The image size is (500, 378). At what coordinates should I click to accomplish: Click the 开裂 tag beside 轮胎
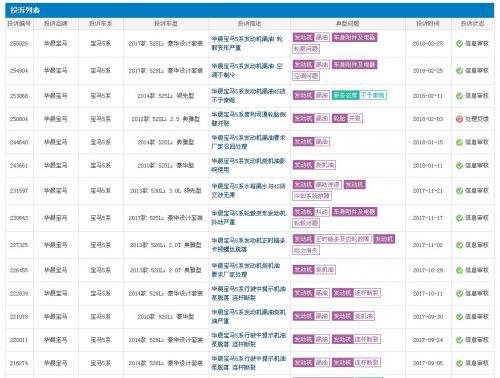355,118
